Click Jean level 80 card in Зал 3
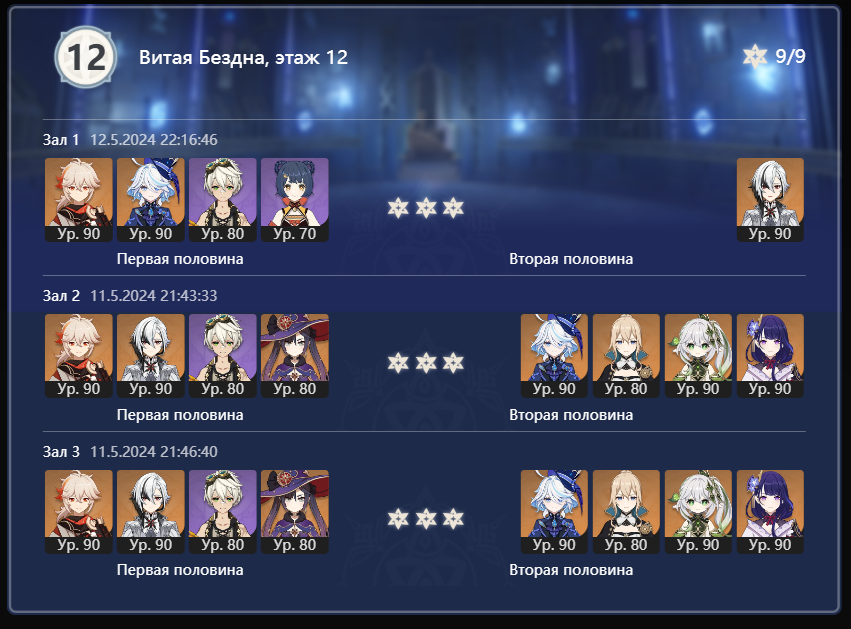This screenshot has height=629, width=851. 626,512
